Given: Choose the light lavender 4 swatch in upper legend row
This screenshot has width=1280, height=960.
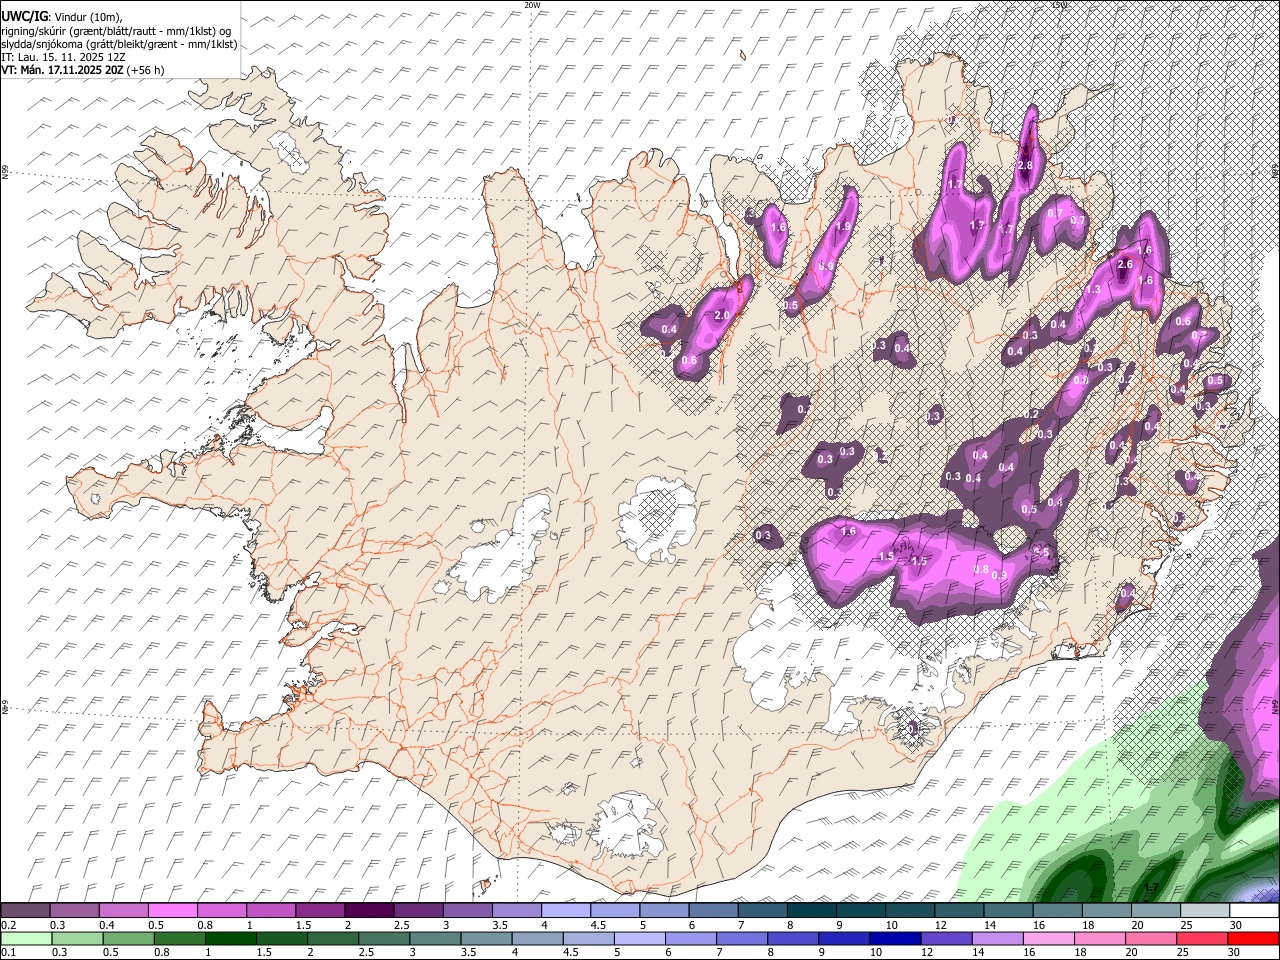Looking at the screenshot, I should [565, 911].
